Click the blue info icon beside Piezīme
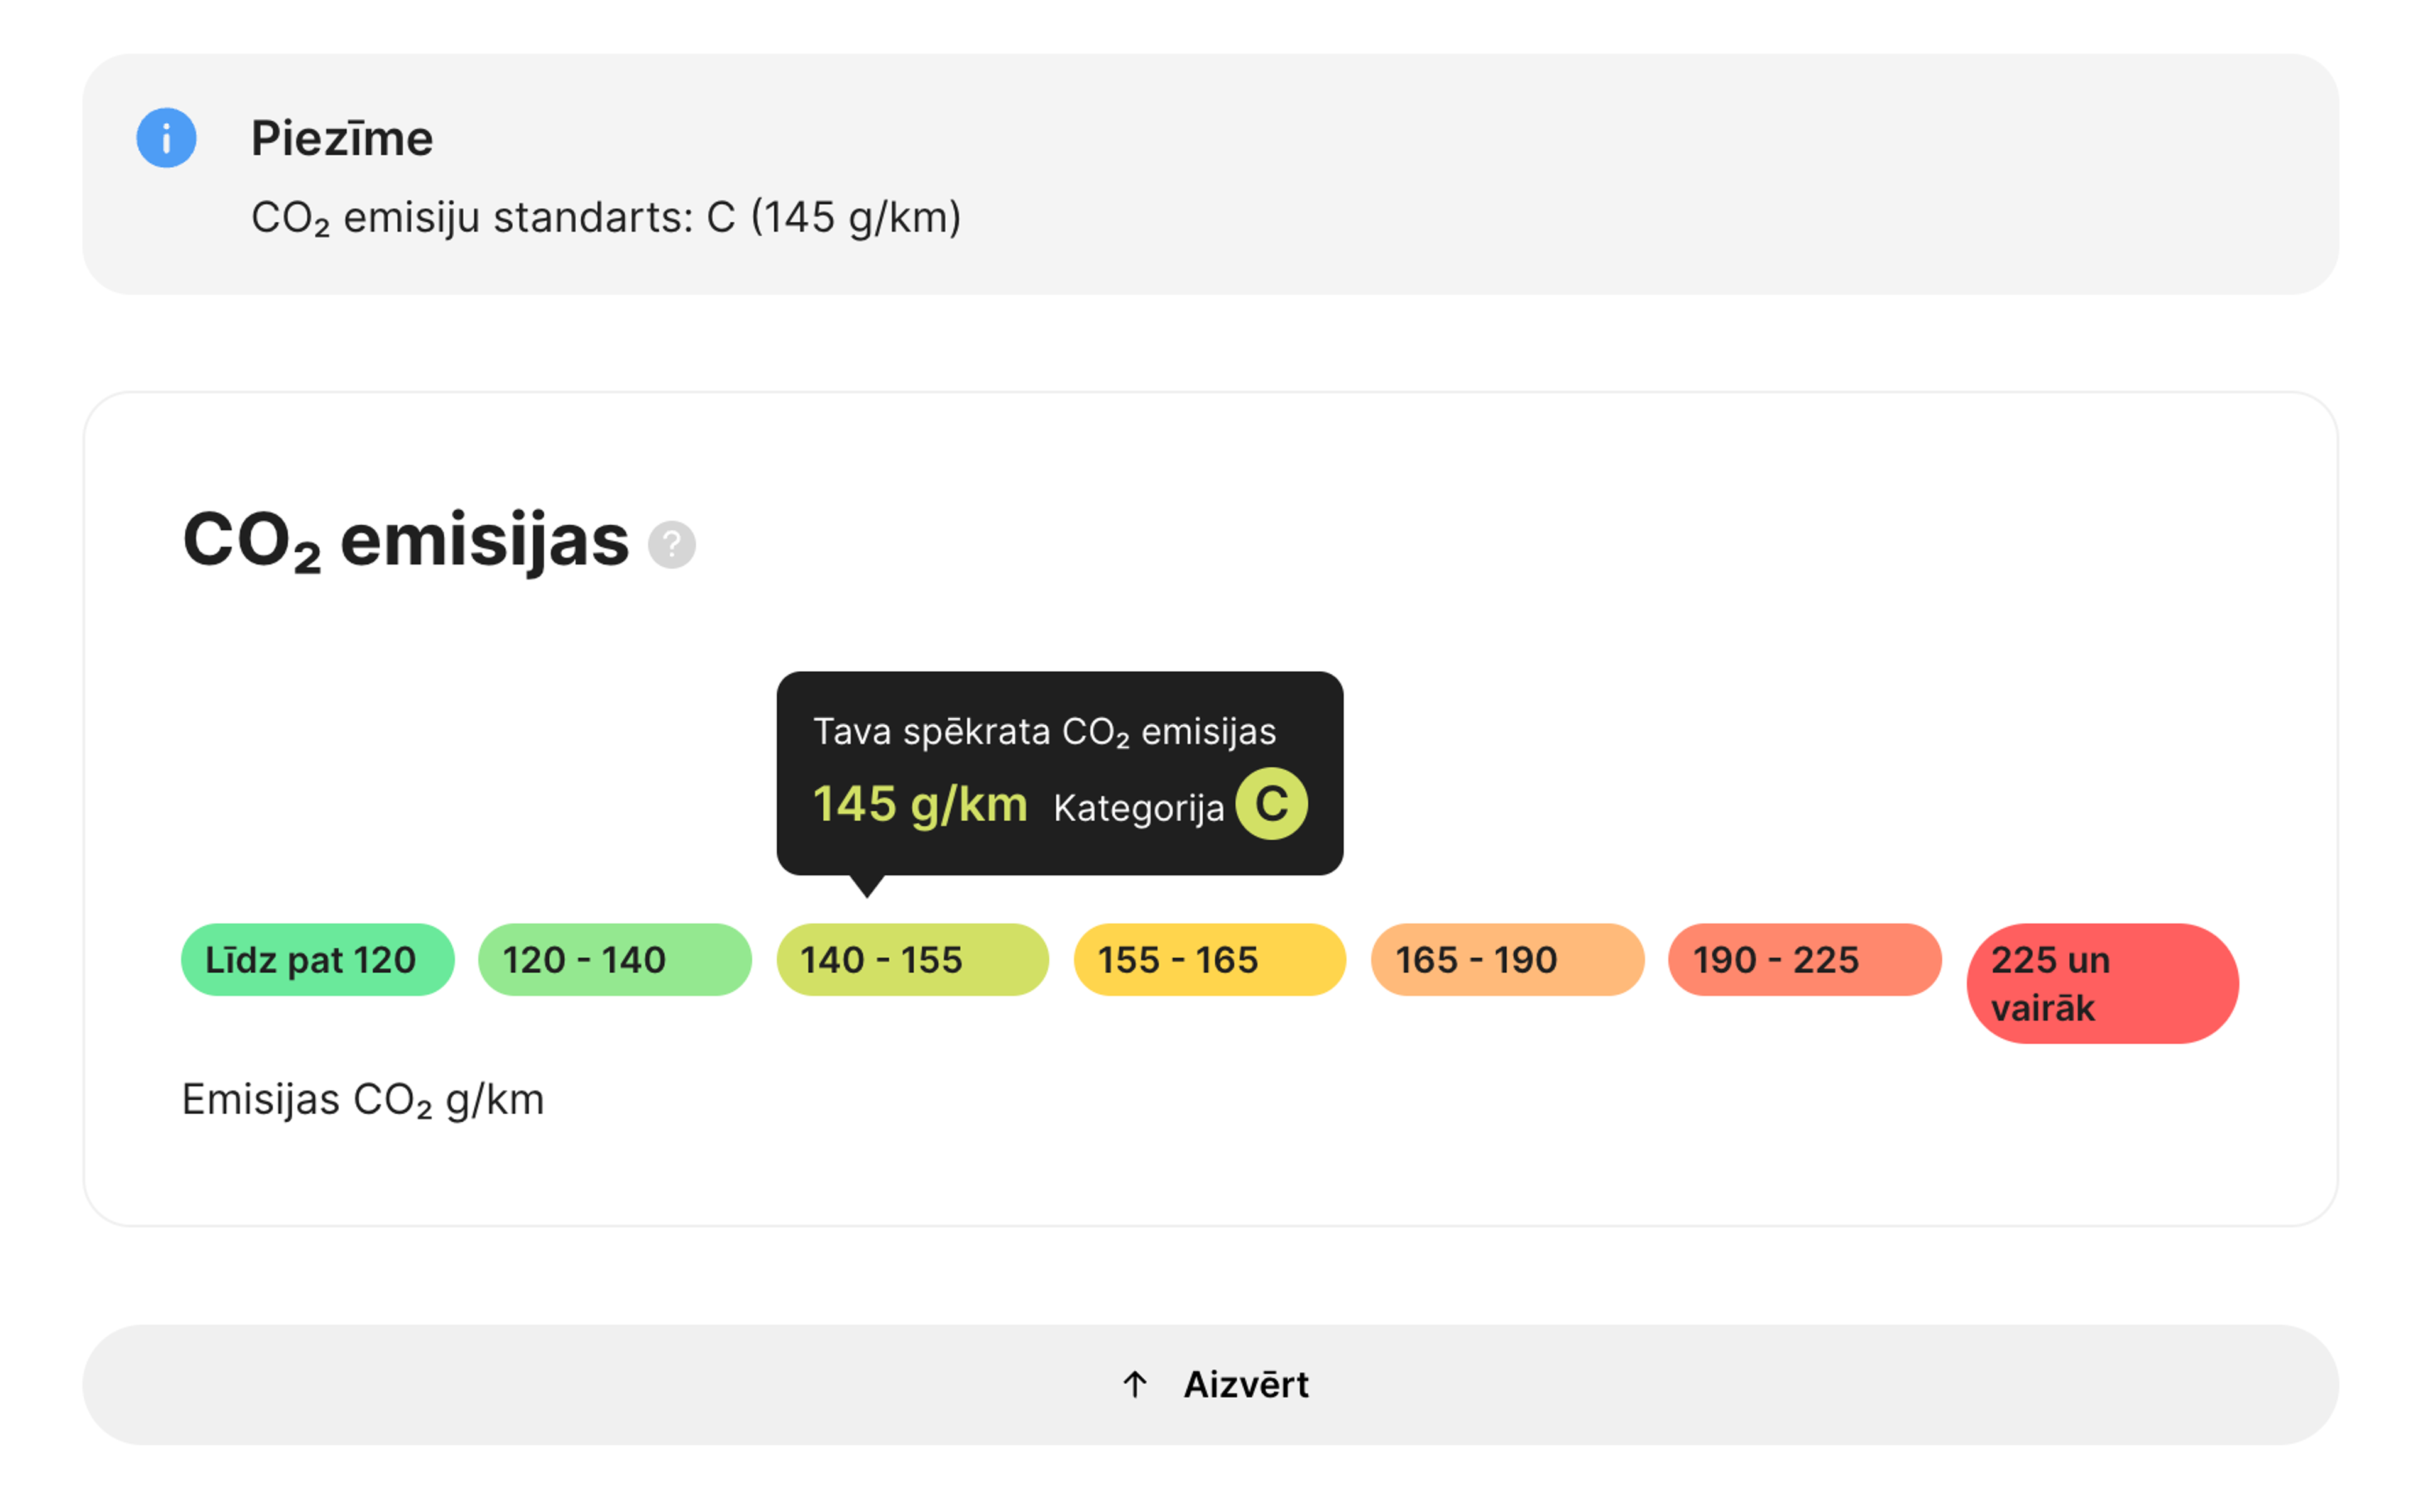Screen dimensions: 2413x1512 tap(166, 138)
